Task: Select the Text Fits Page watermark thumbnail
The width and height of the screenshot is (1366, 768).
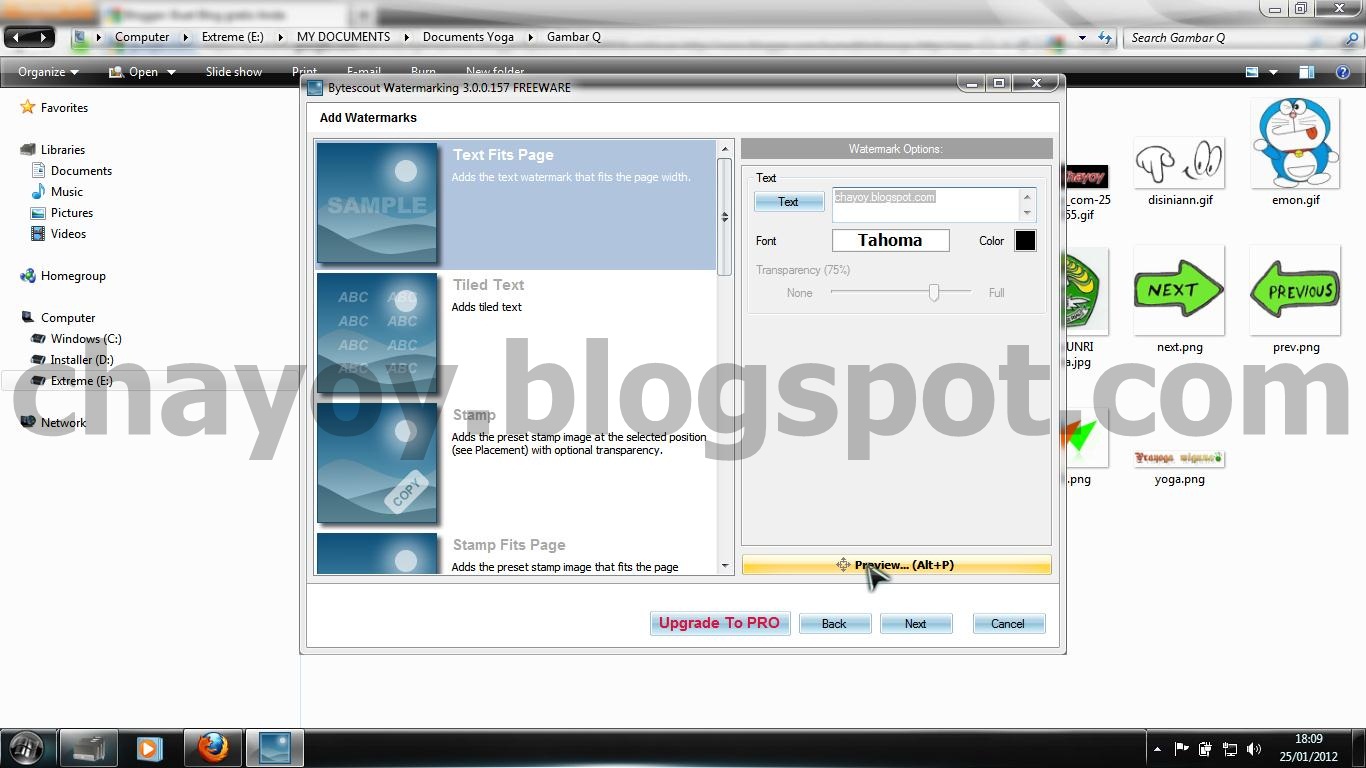Action: 377,203
